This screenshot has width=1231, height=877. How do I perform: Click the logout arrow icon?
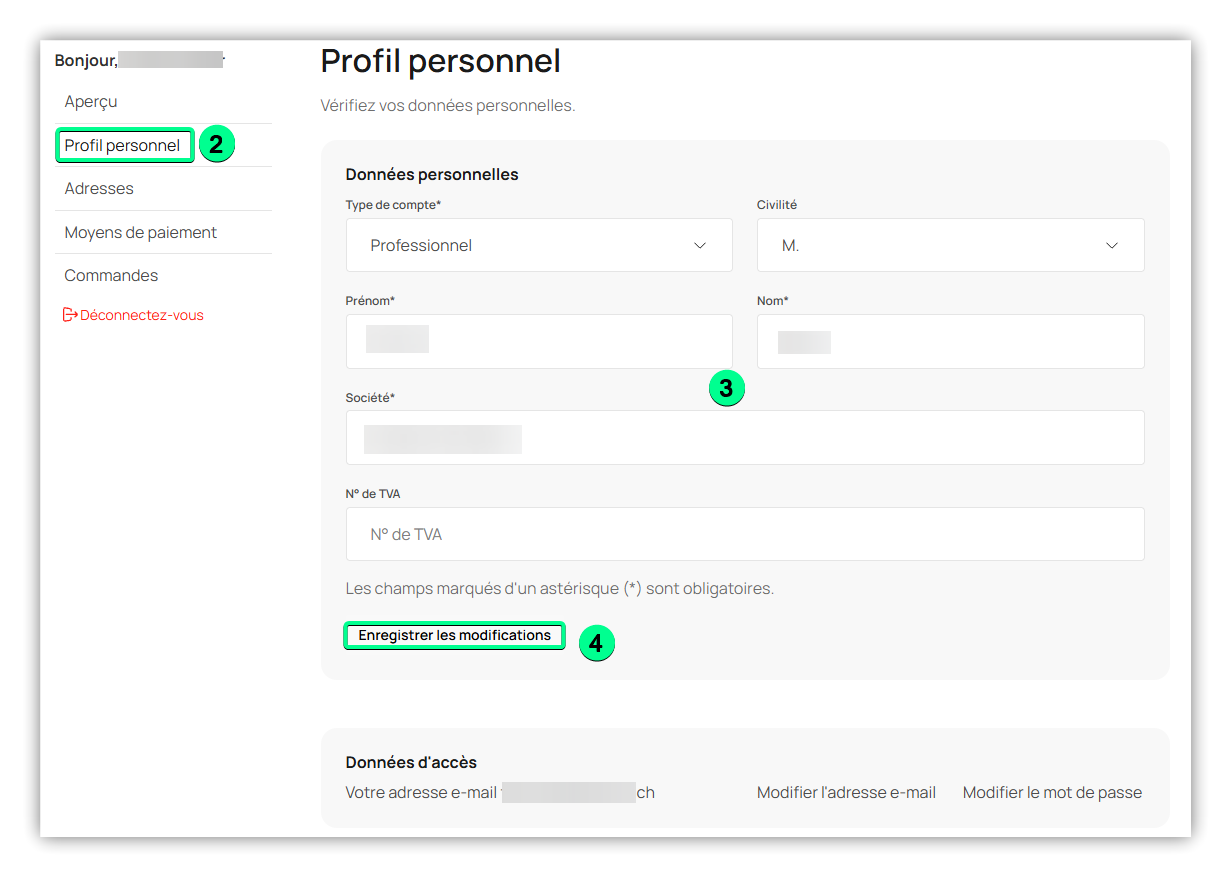click(70, 315)
